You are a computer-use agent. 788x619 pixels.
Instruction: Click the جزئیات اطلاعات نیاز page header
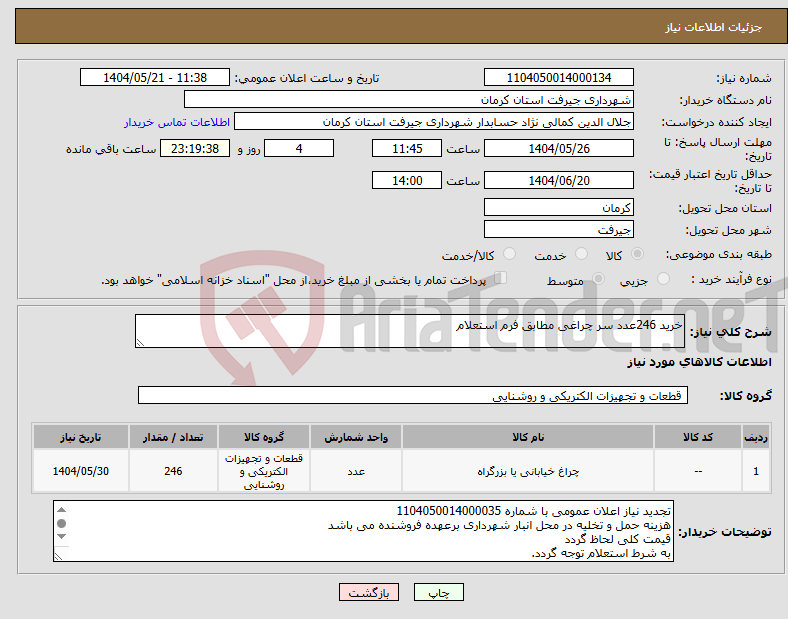[x=714, y=27]
